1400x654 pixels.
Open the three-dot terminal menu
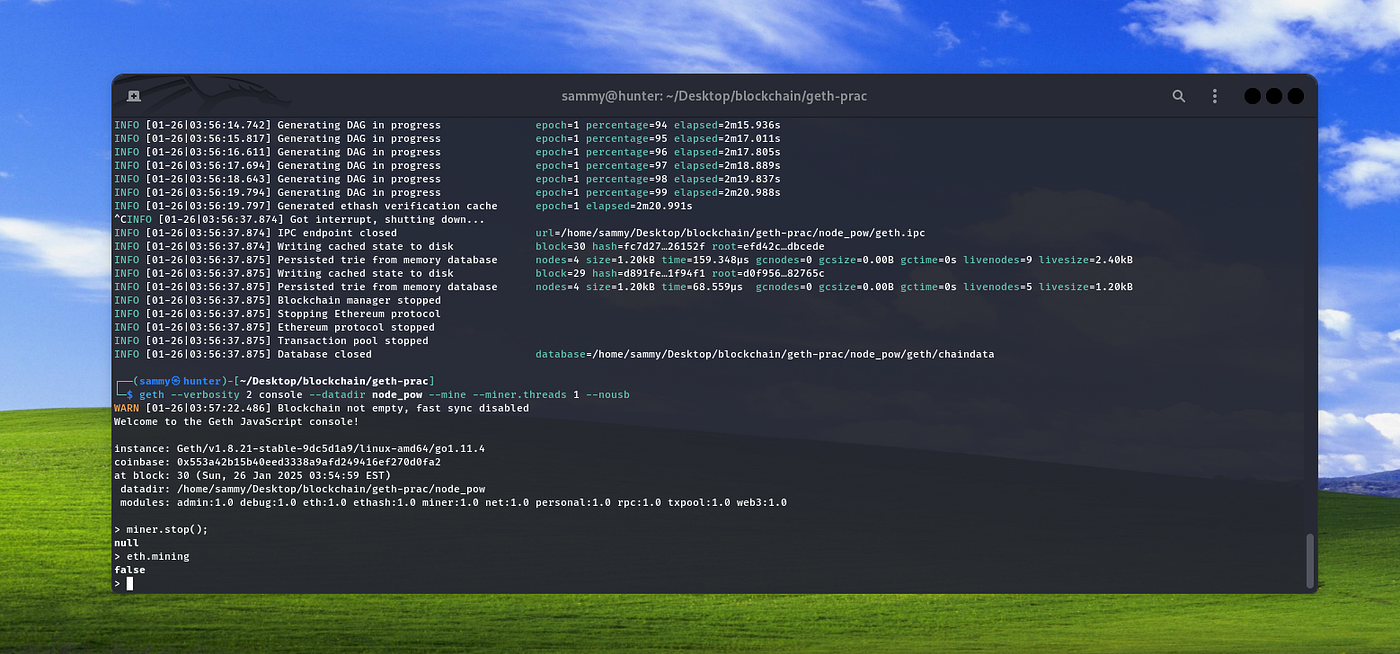coord(1215,96)
